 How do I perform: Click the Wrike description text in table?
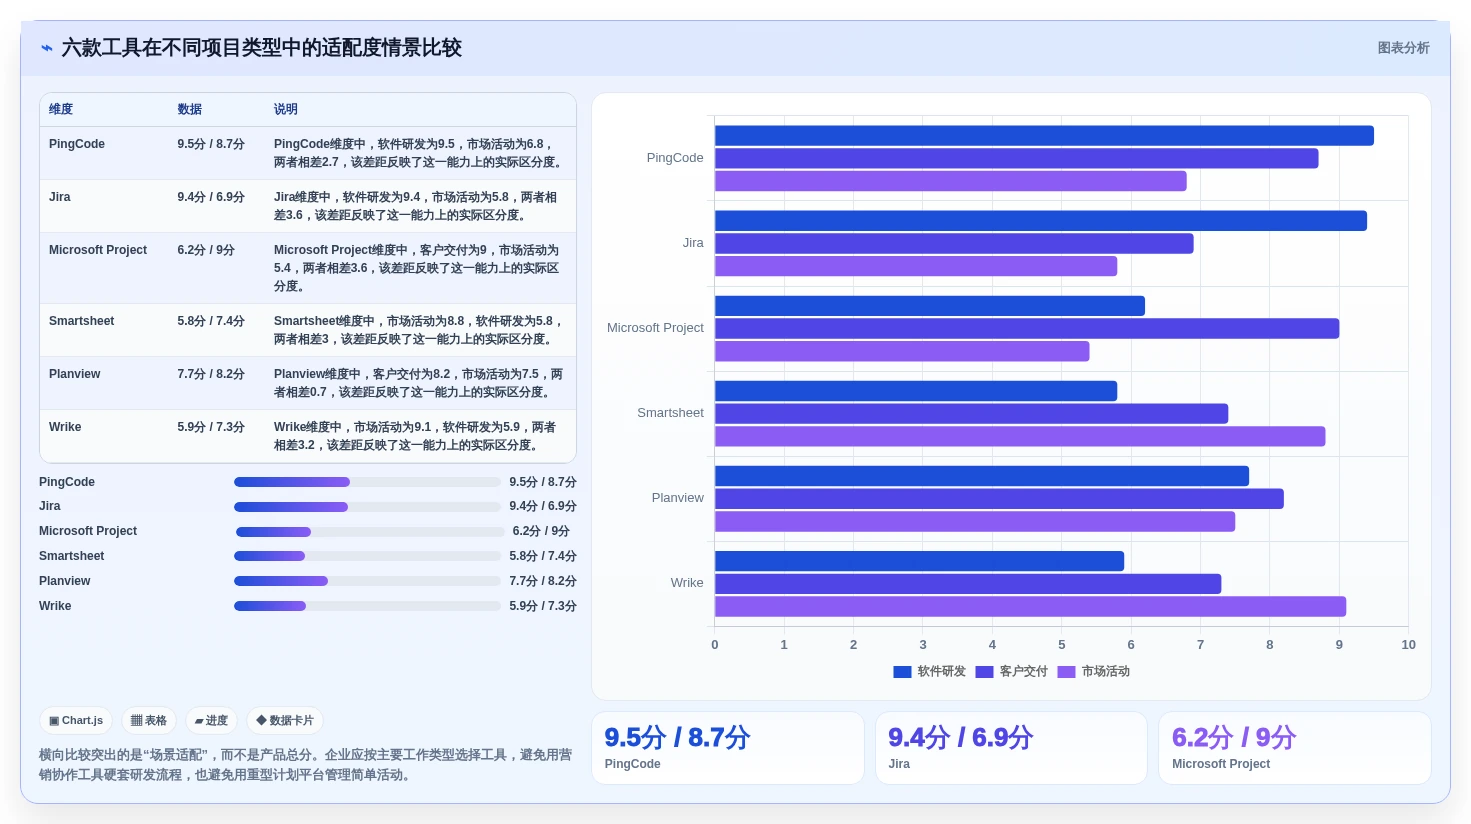[415, 436]
